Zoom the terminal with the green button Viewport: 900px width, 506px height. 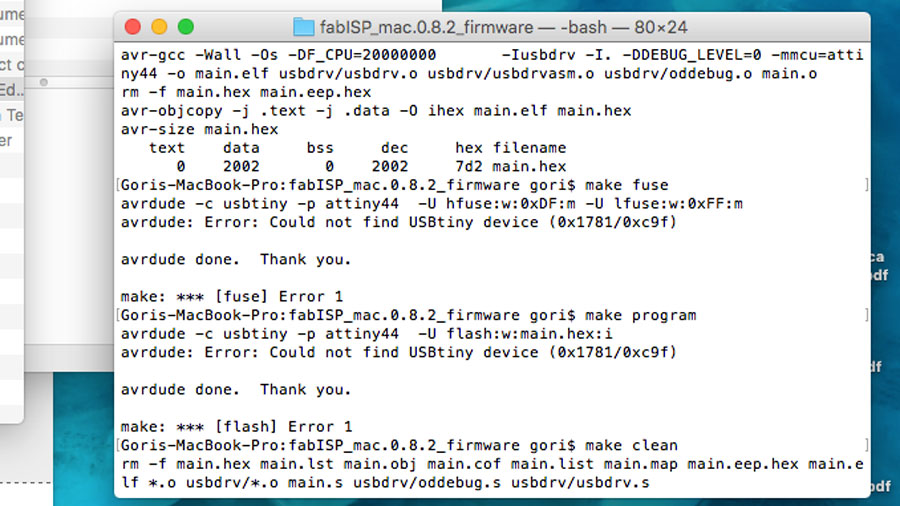coord(185,27)
